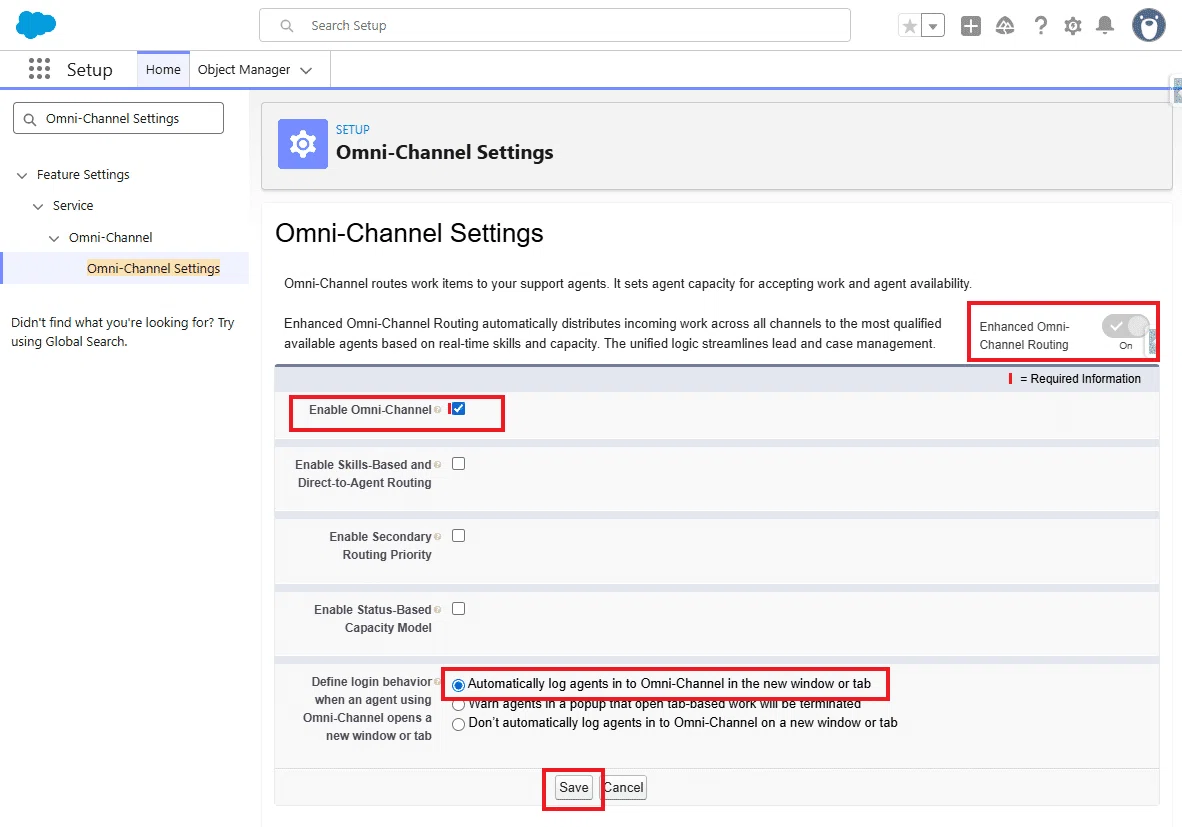Click the Cancel button
Viewport: 1182px width, 827px height.
[x=624, y=787]
